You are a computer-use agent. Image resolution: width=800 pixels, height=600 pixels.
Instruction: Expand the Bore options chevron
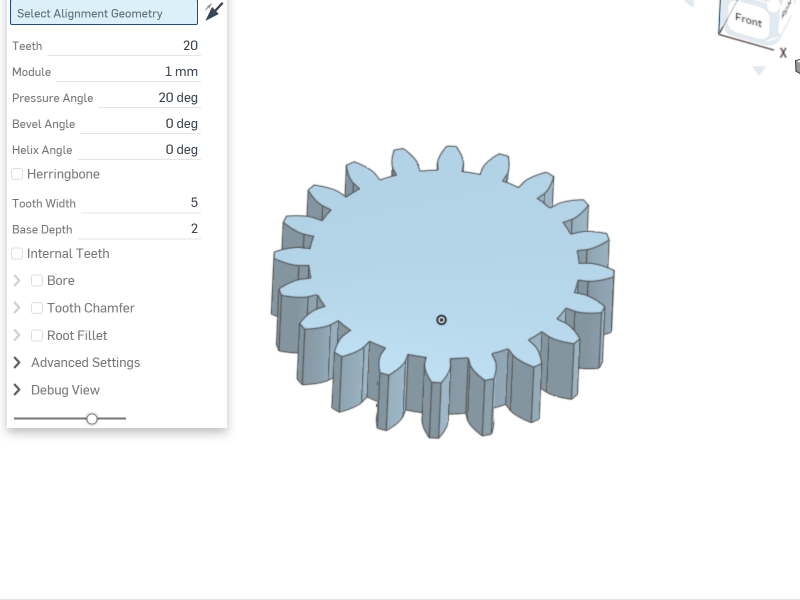tap(17, 281)
